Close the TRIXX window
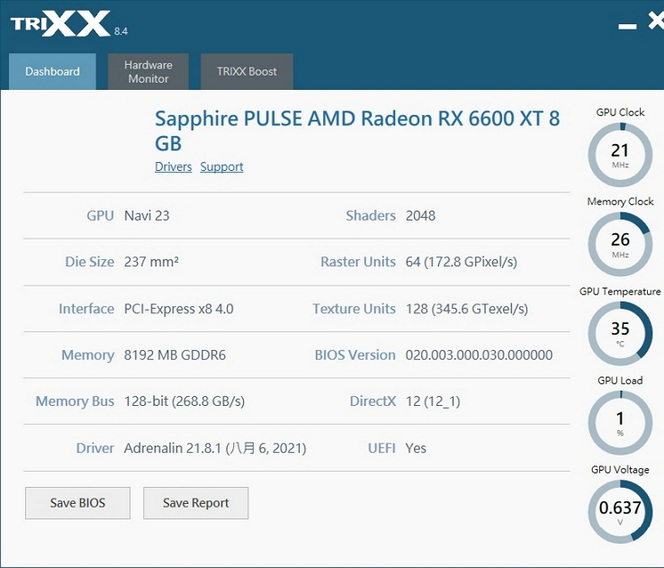Image resolution: width=664 pixels, height=568 pixels. [656, 21]
